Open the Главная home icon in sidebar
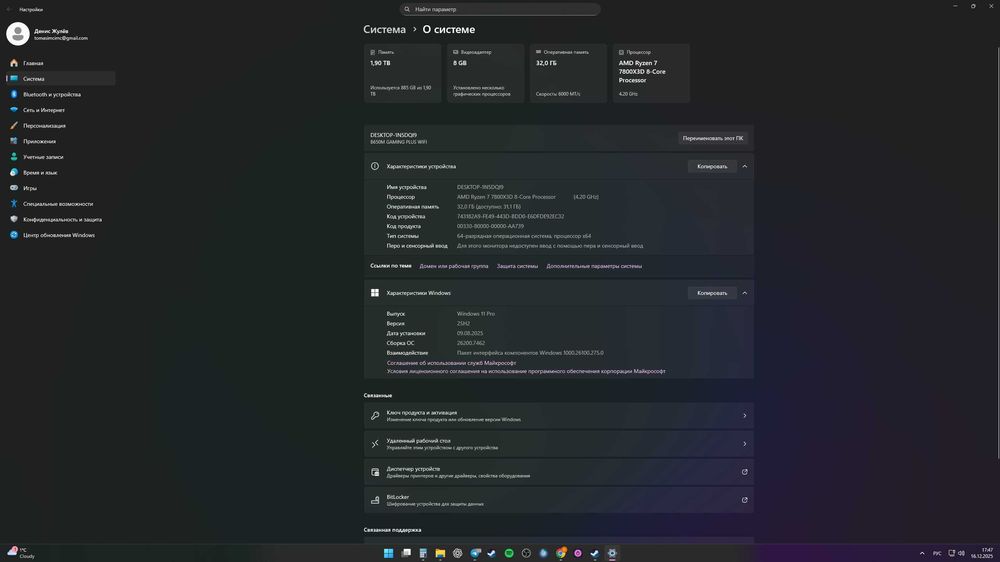 (14, 63)
